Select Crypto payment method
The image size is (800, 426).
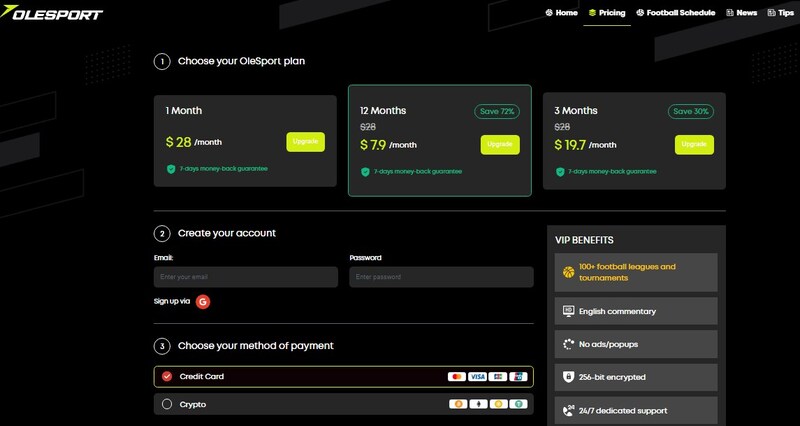click(167, 404)
